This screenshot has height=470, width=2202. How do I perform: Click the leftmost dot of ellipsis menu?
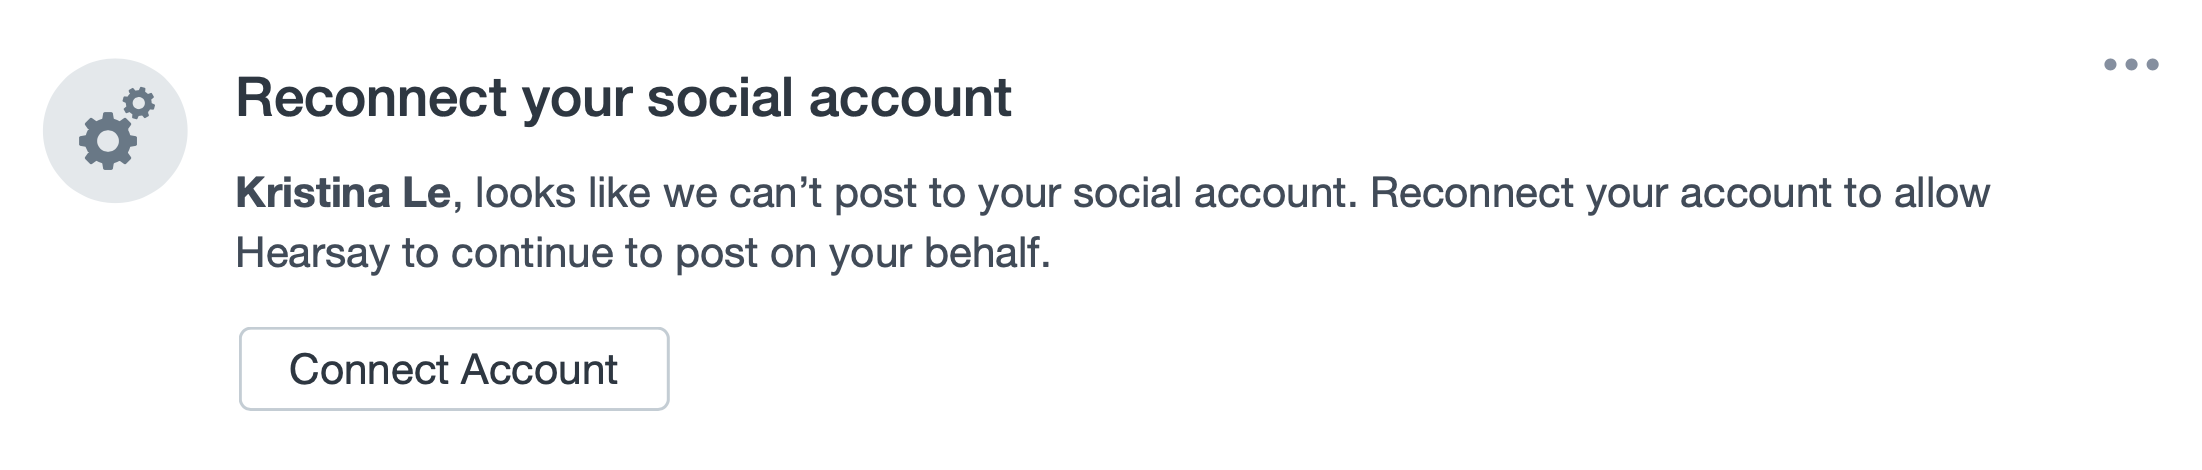tap(2110, 65)
